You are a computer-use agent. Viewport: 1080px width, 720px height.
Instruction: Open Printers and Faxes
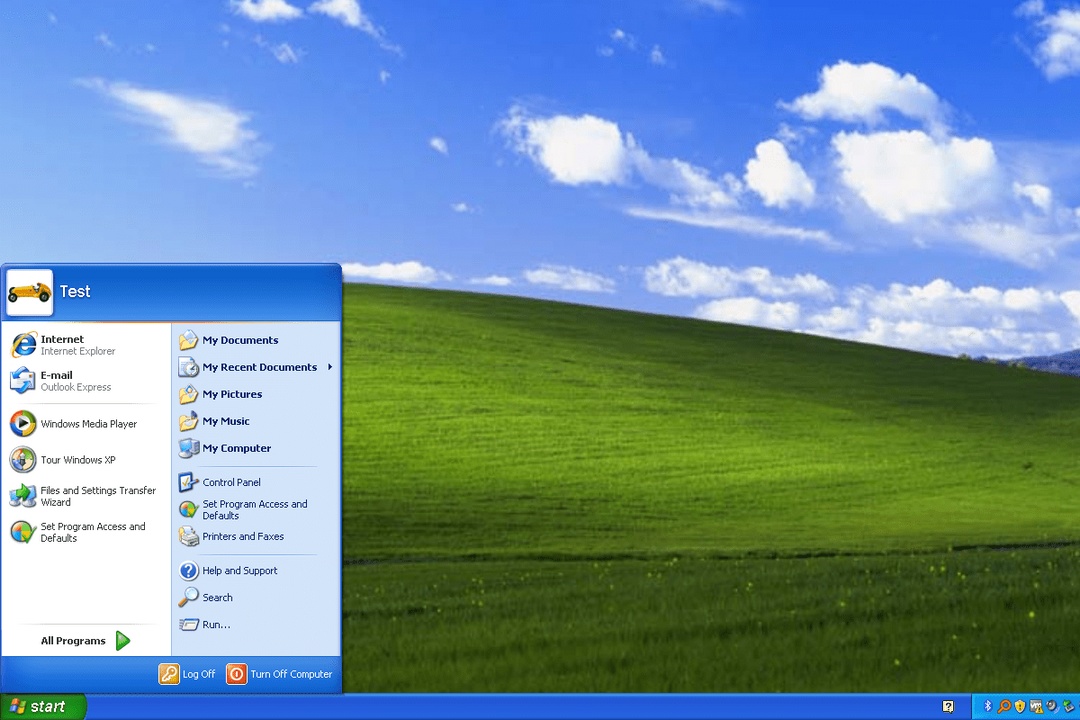pos(242,537)
